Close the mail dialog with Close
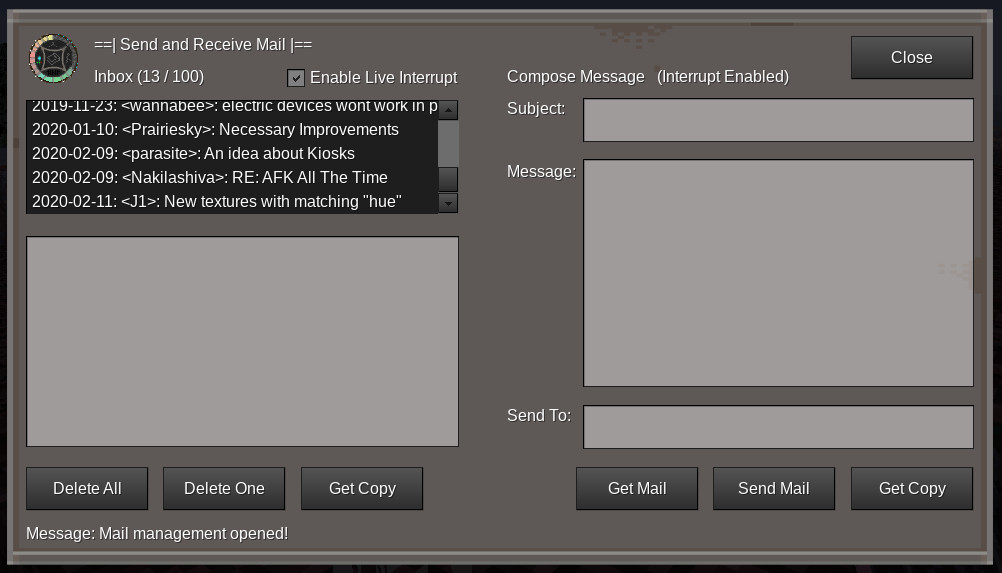 pyautogui.click(x=911, y=58)
